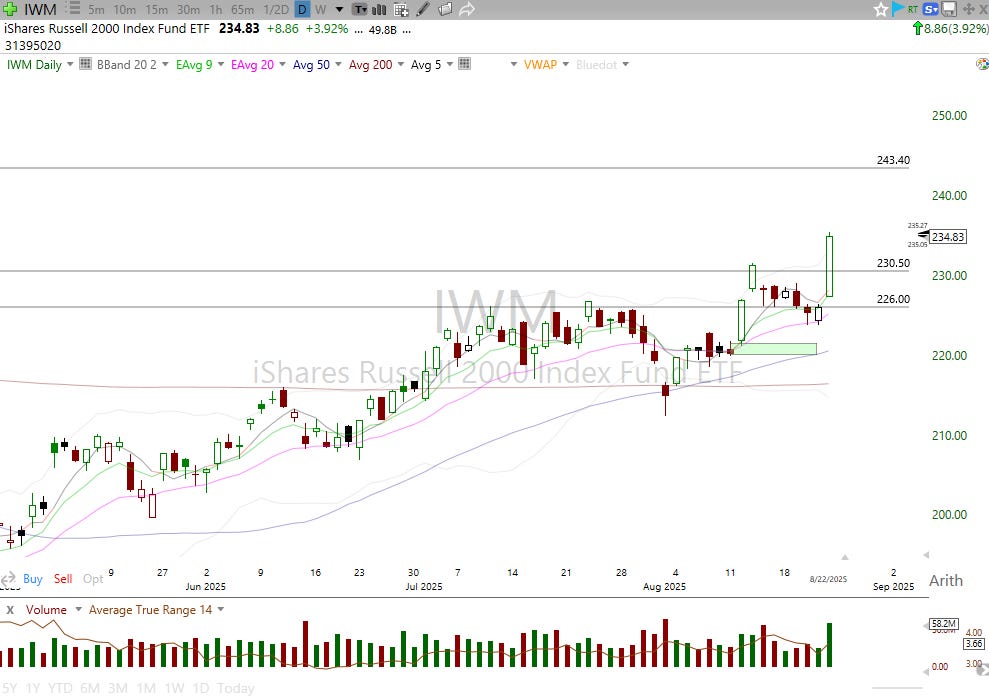Click the favorite star icon
The height and width of the screenshot is (699, 989).
tap(881, 9)
